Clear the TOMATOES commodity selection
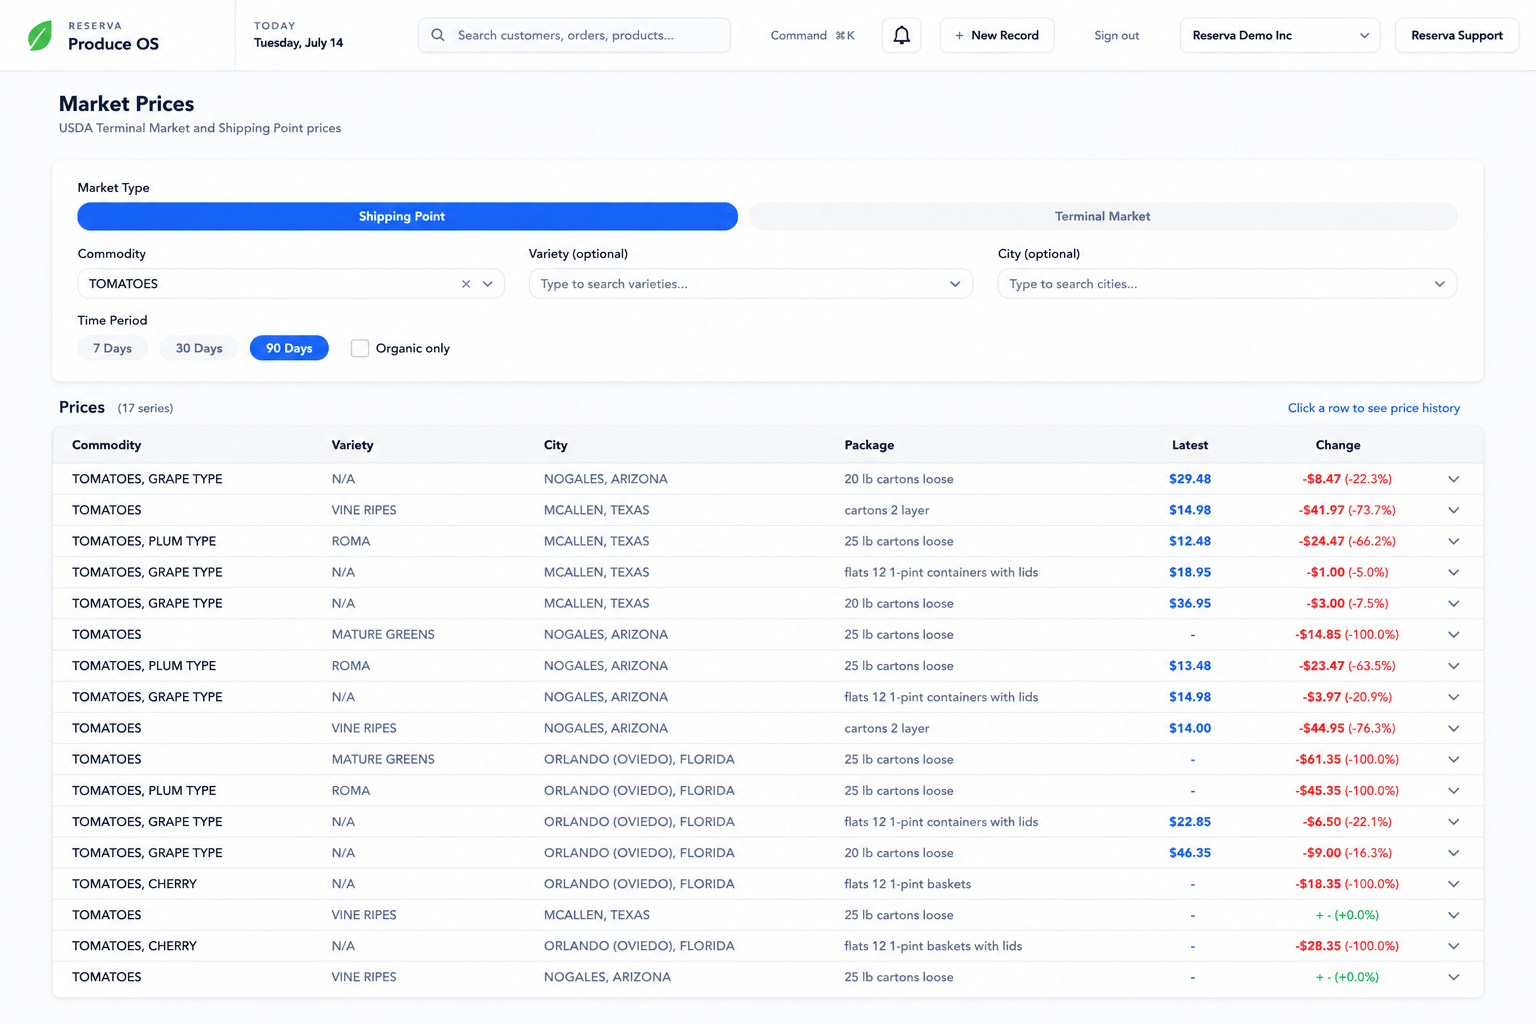 point(466,284)
